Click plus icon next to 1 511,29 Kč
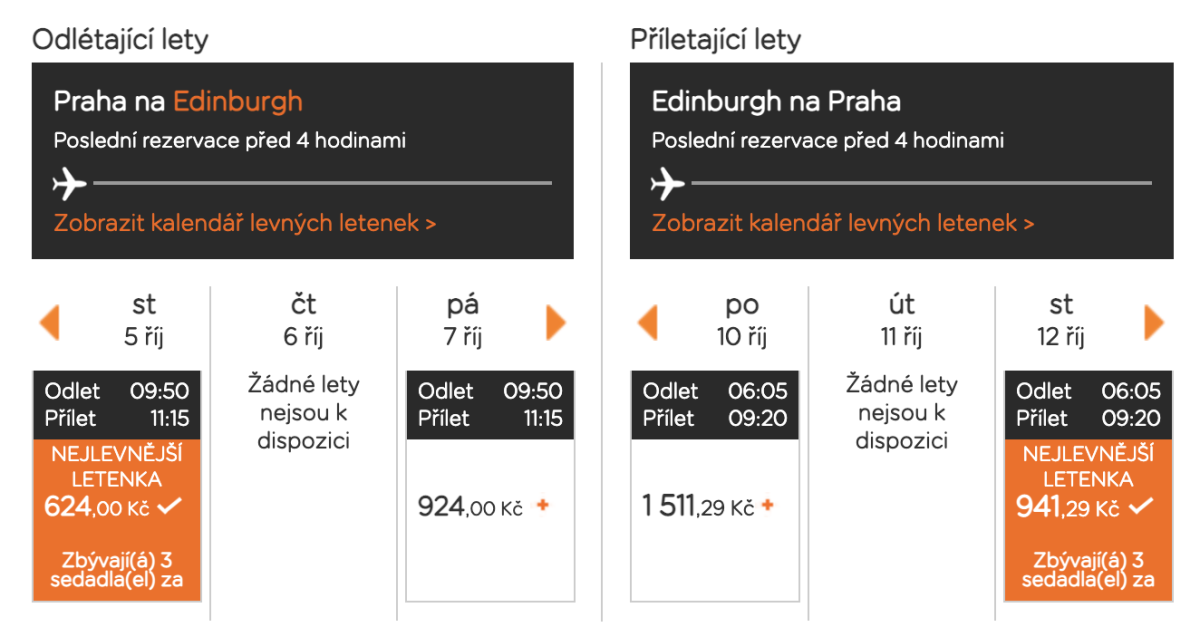 click(768, 506)
